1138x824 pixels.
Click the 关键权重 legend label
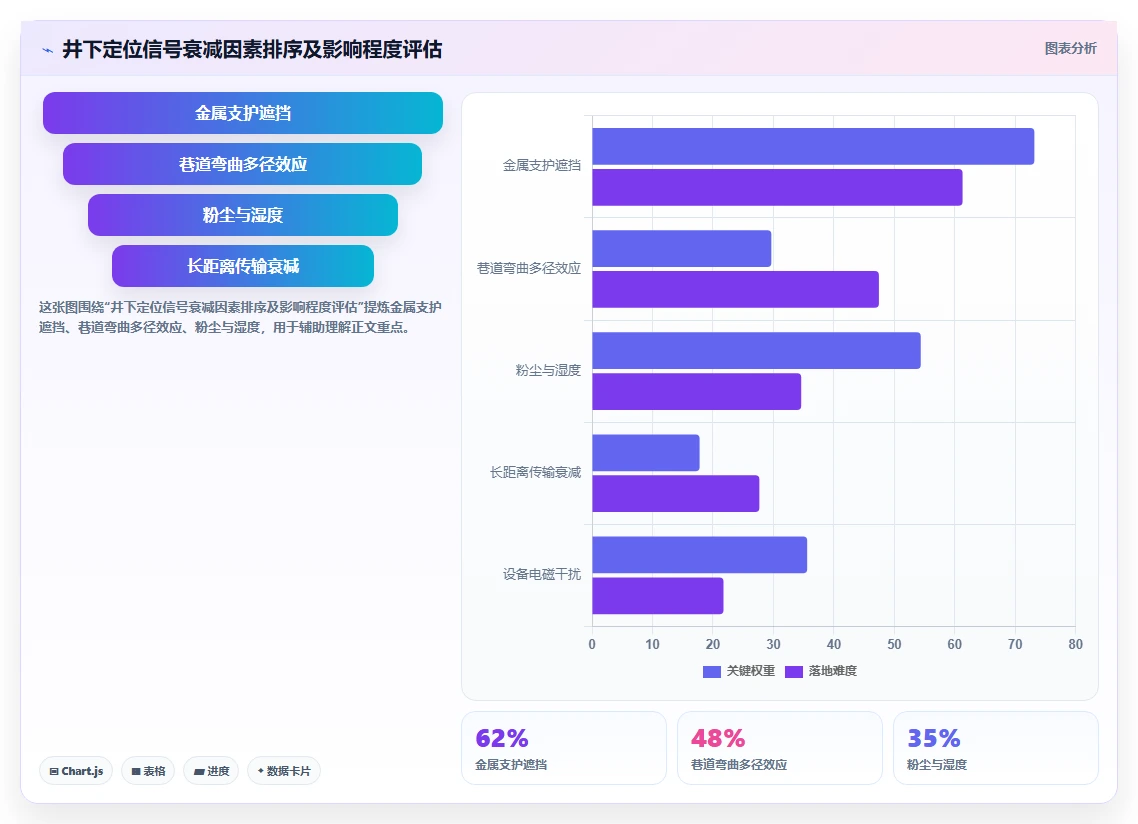[751, 672]
